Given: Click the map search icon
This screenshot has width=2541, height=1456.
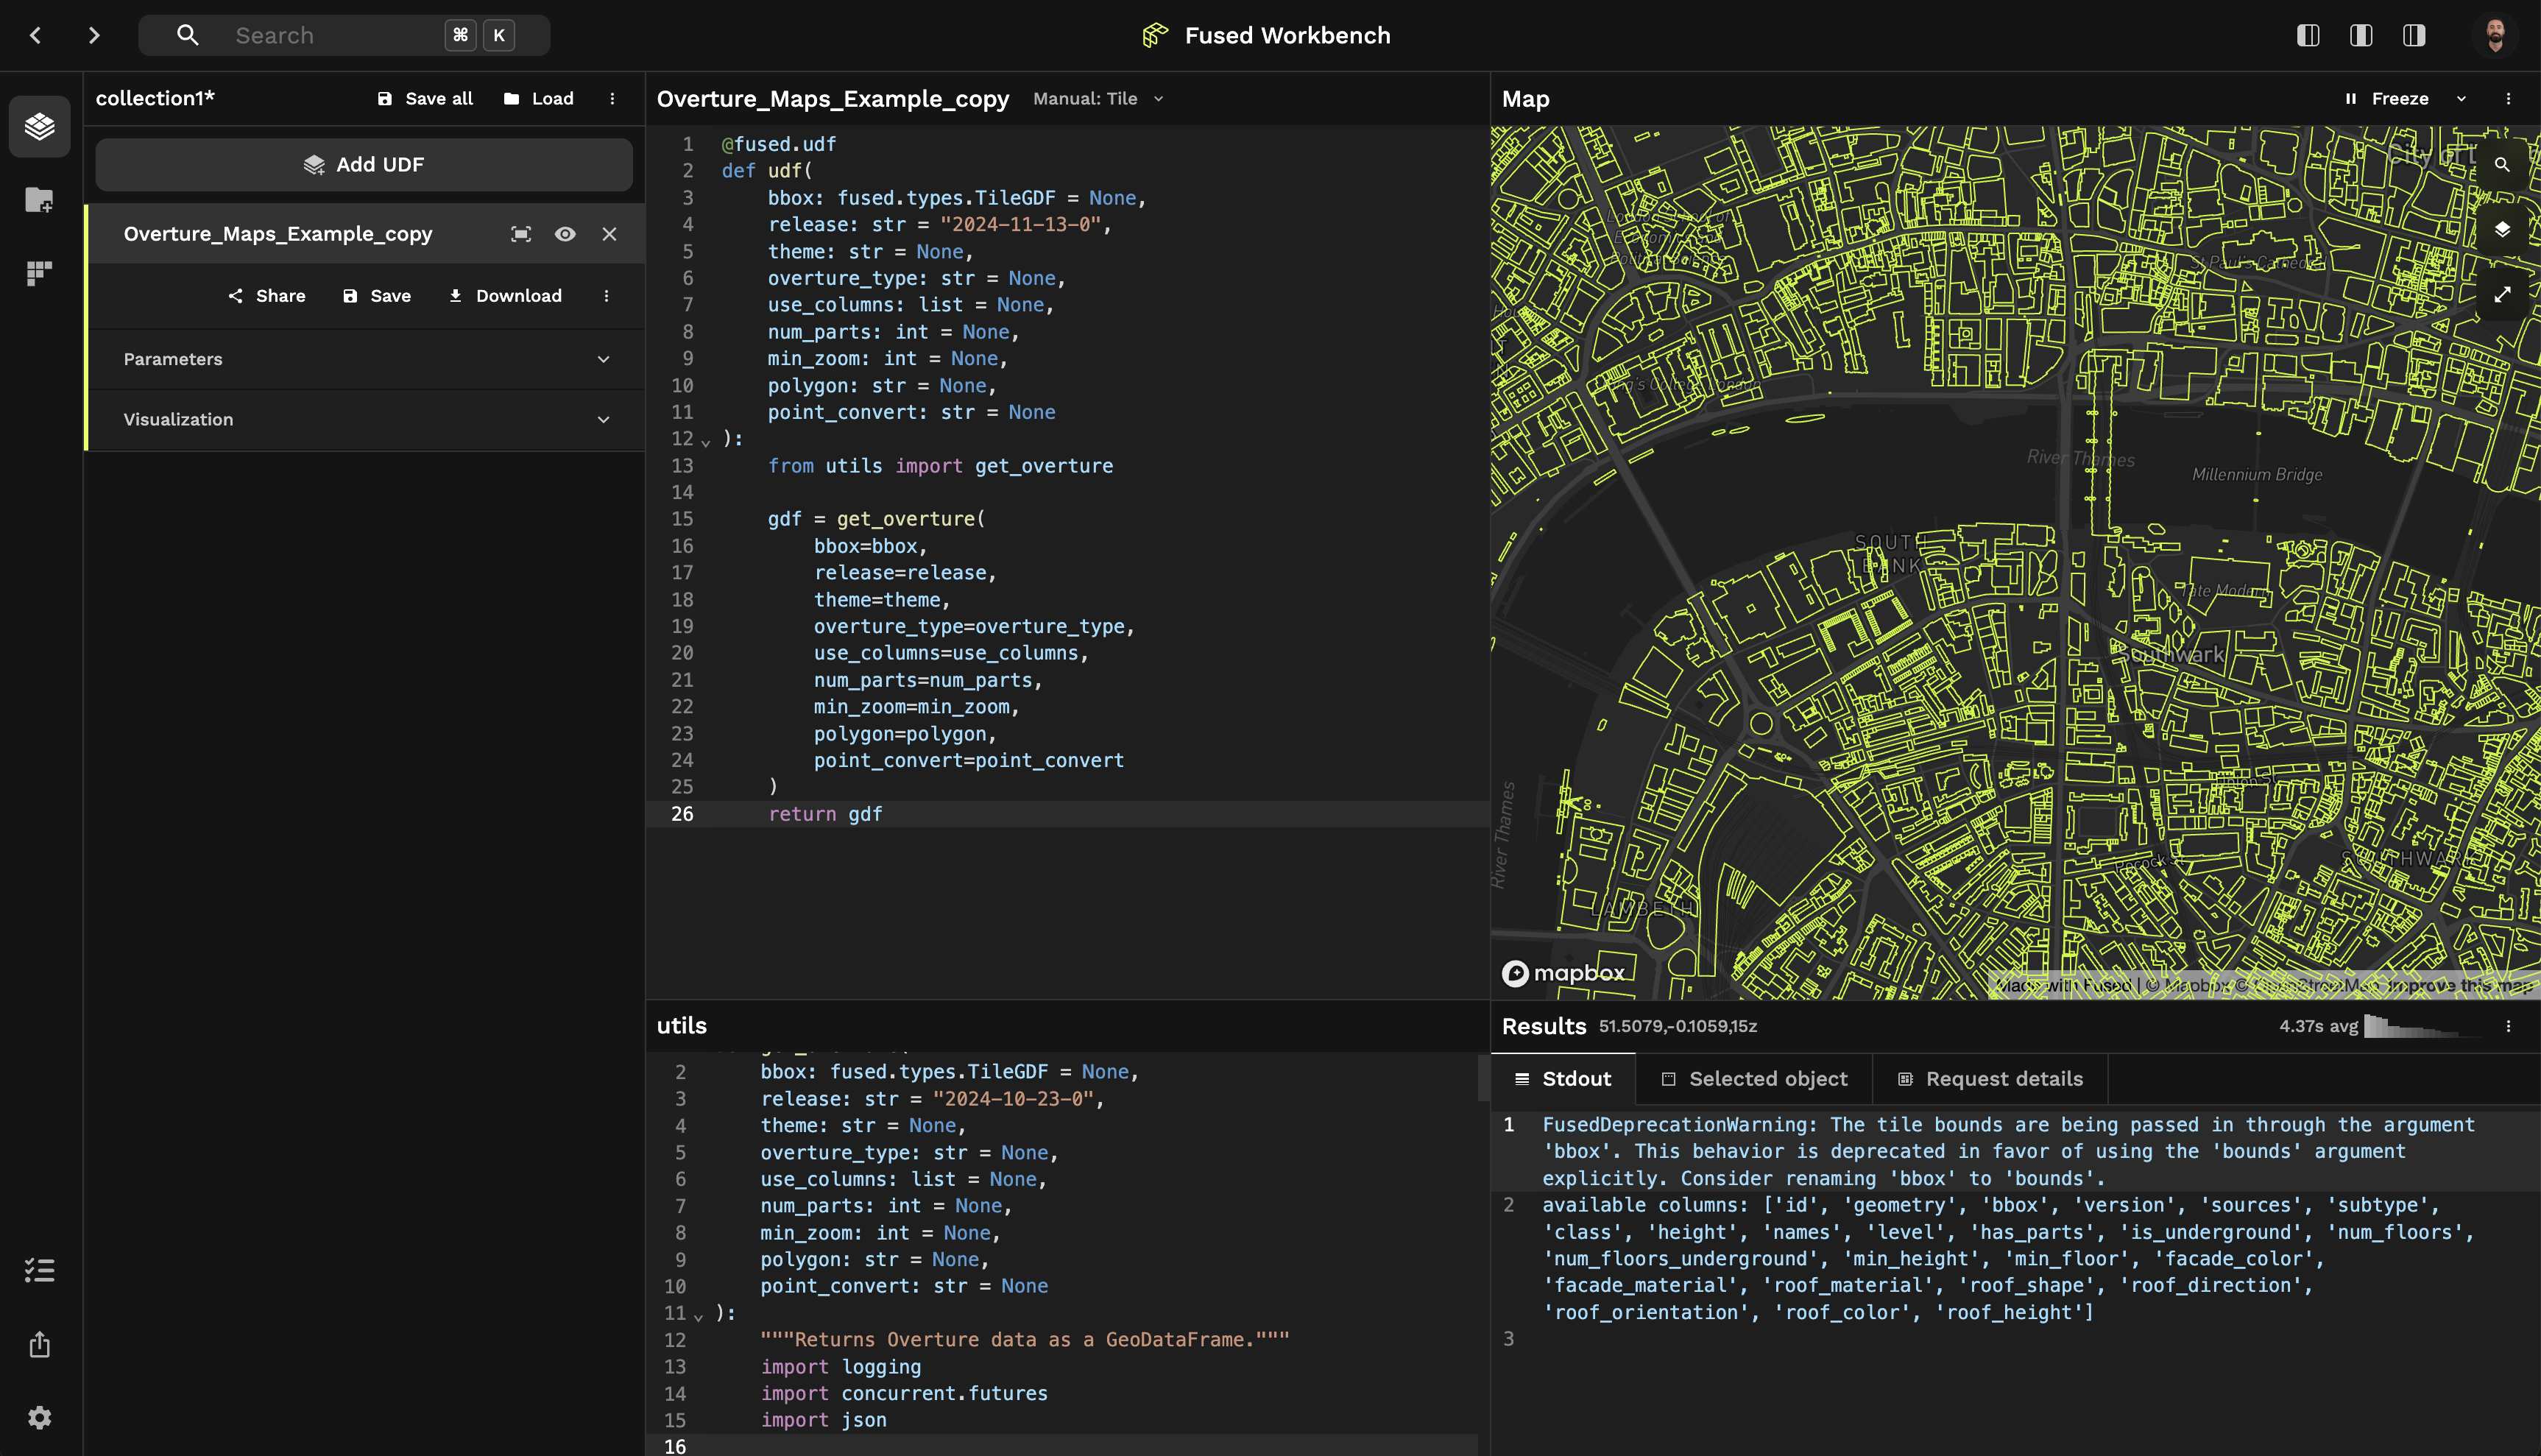Looking at the screenshot, I should [x=2502, y=164].
